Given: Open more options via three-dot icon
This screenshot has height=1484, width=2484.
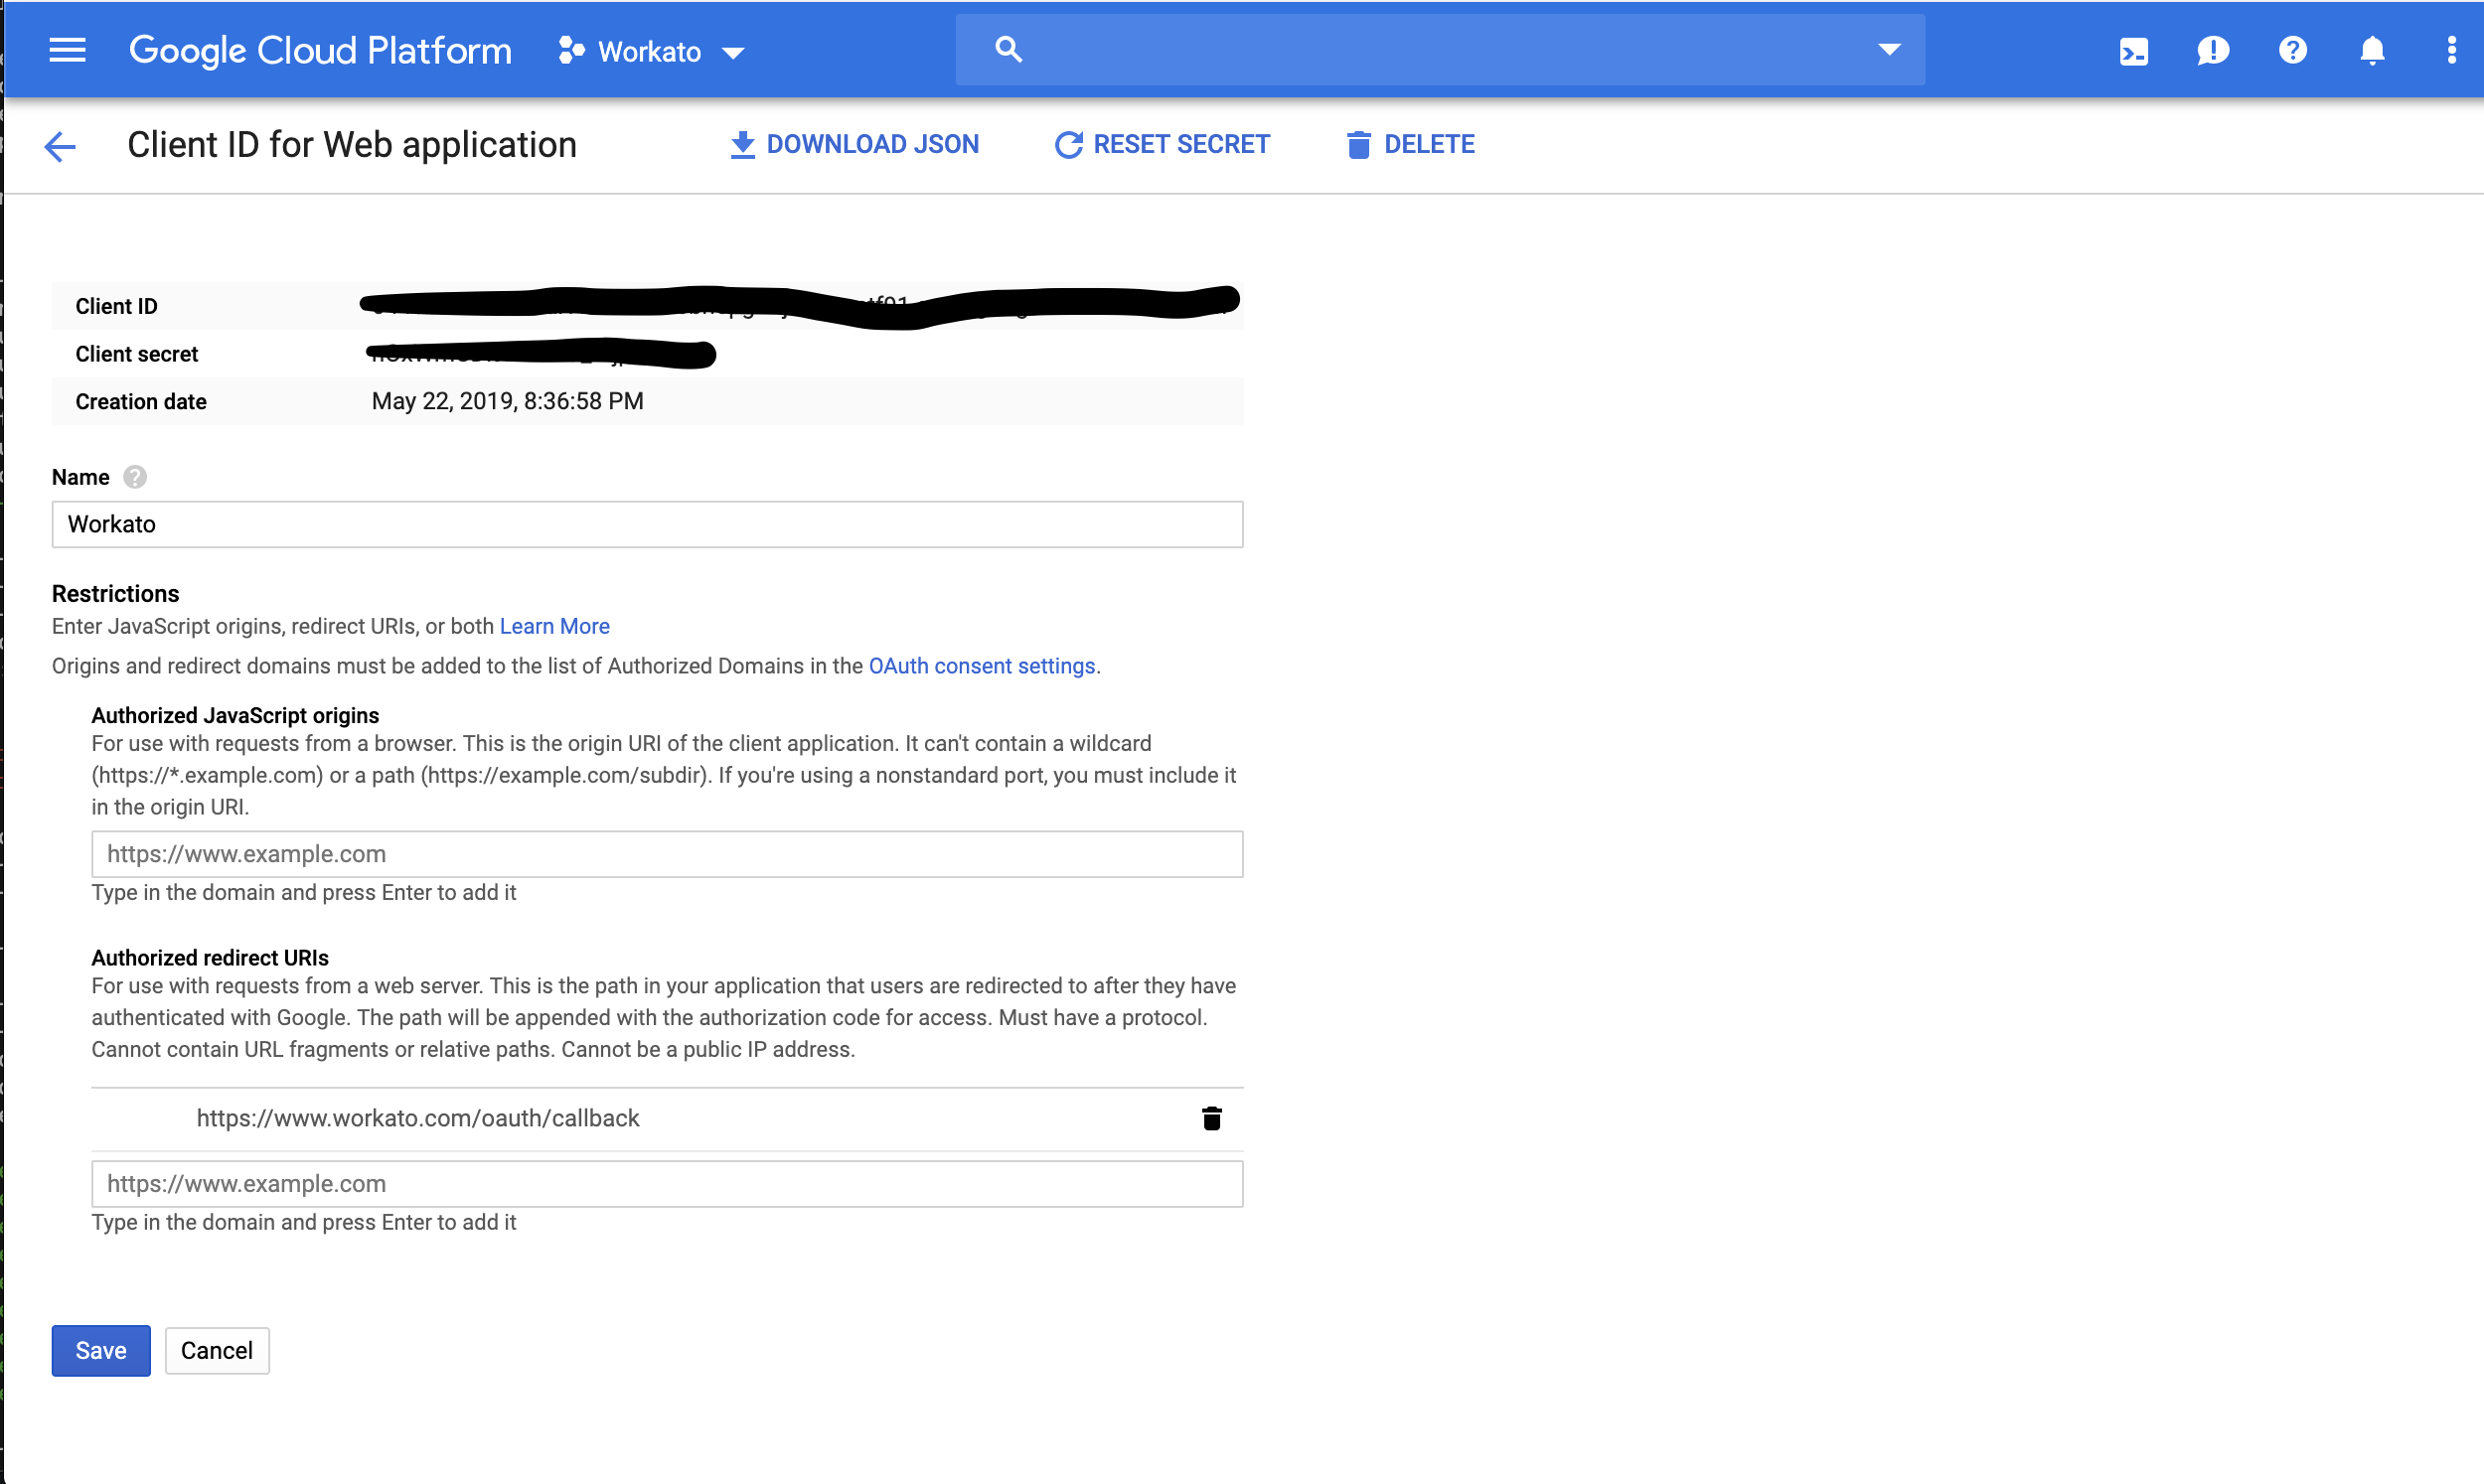Looking at the screenshot, I should point(2451,50).
